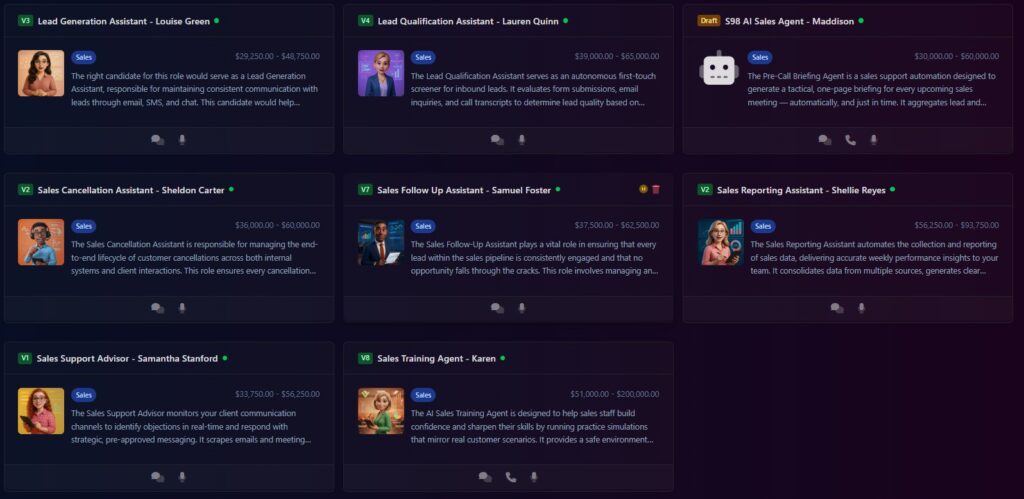Open chat for Louise Green assistant
Viewport: 1024px width, 499px height.
pos(157,140)
